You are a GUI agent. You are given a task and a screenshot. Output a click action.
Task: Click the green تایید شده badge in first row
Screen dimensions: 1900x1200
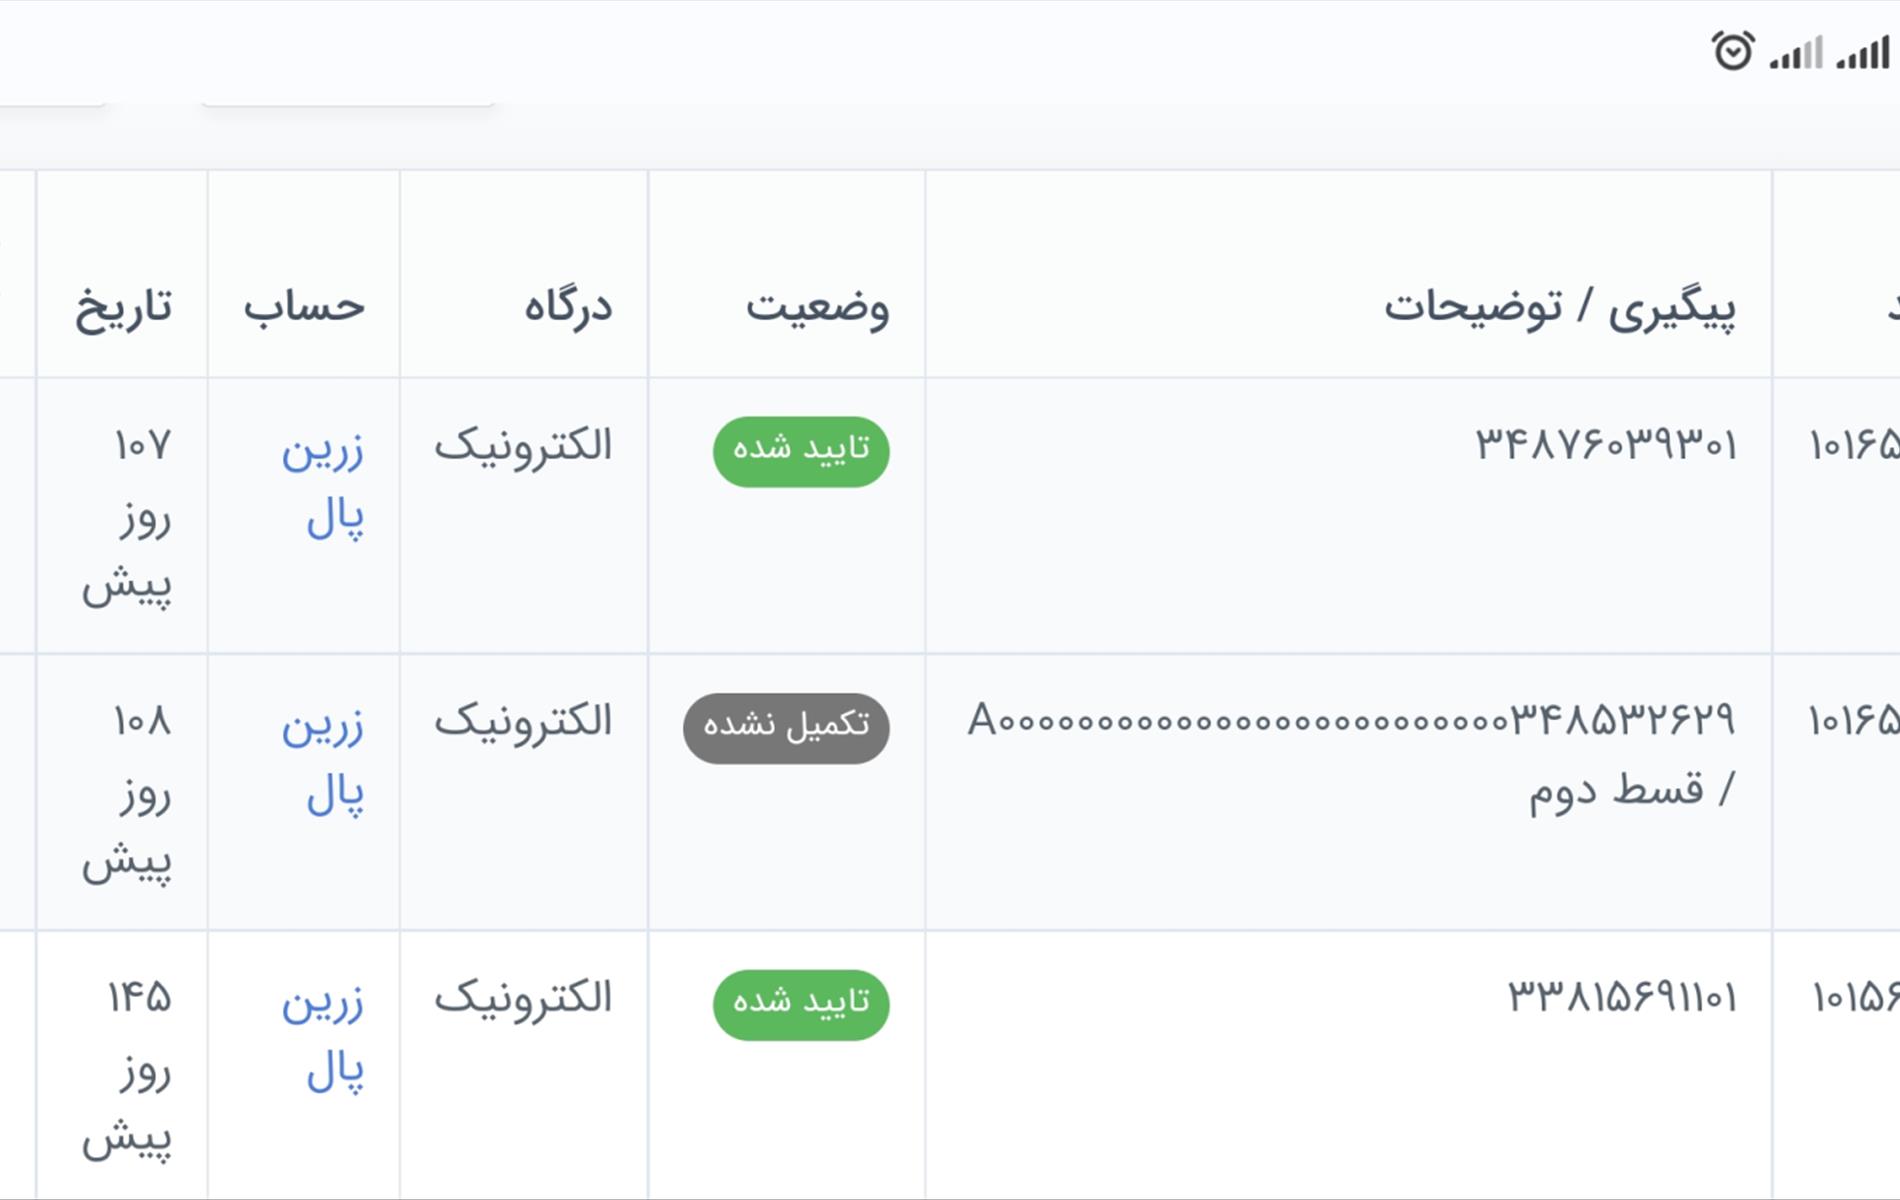coord(801,452)
